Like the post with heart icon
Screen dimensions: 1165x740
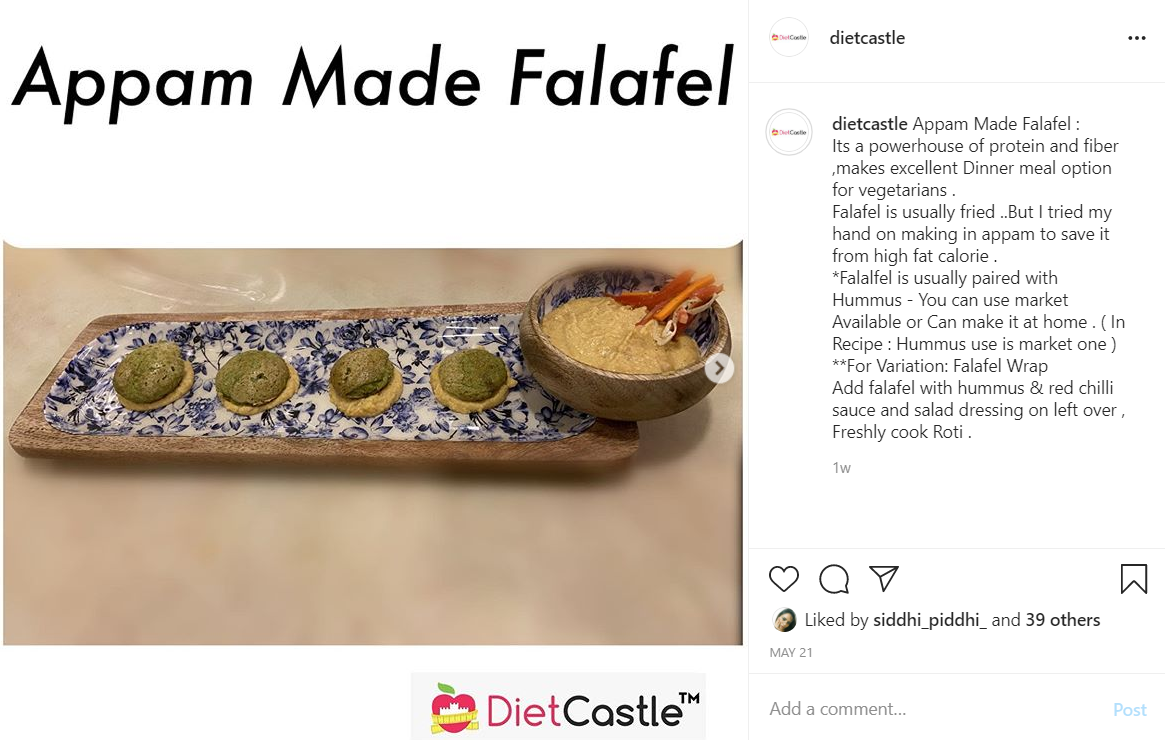point(783,579)
